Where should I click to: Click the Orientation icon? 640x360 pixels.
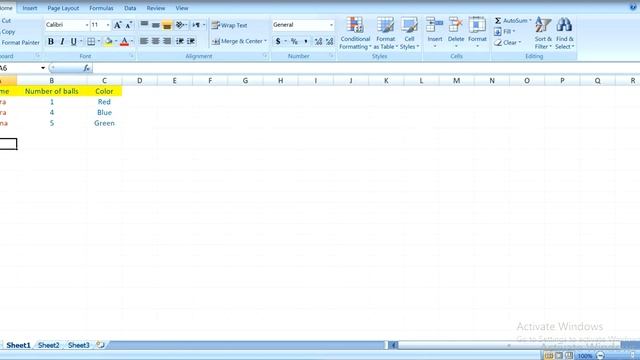pos(180,25)
